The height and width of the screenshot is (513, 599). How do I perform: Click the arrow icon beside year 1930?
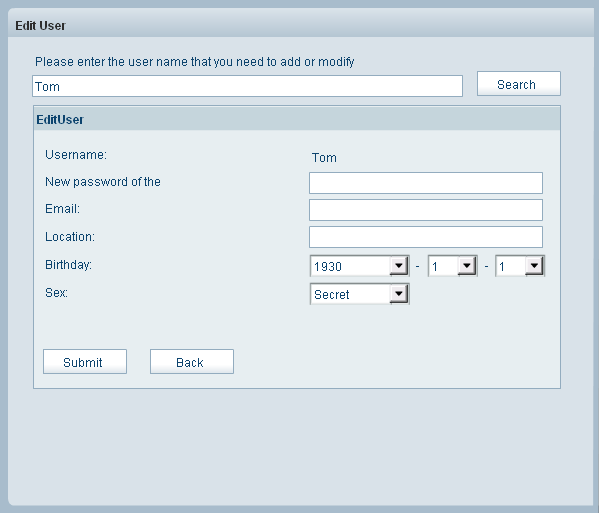pyautogui.click(x=399, y=265)
